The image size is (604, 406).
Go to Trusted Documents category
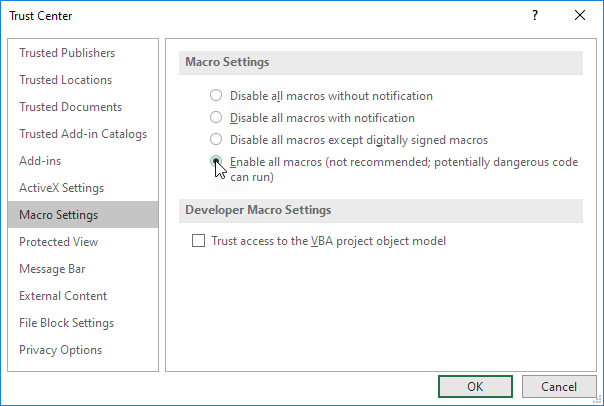click(x=70, y=107)
